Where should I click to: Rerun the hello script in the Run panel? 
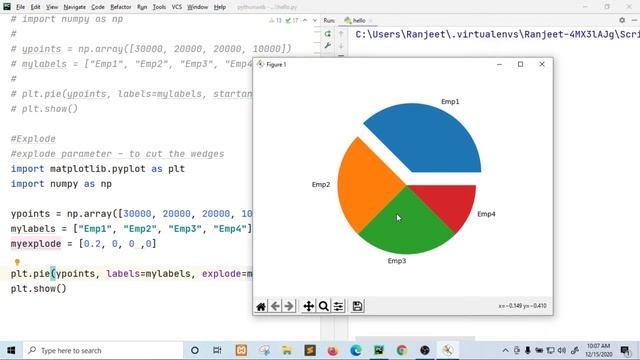point(328,34)
